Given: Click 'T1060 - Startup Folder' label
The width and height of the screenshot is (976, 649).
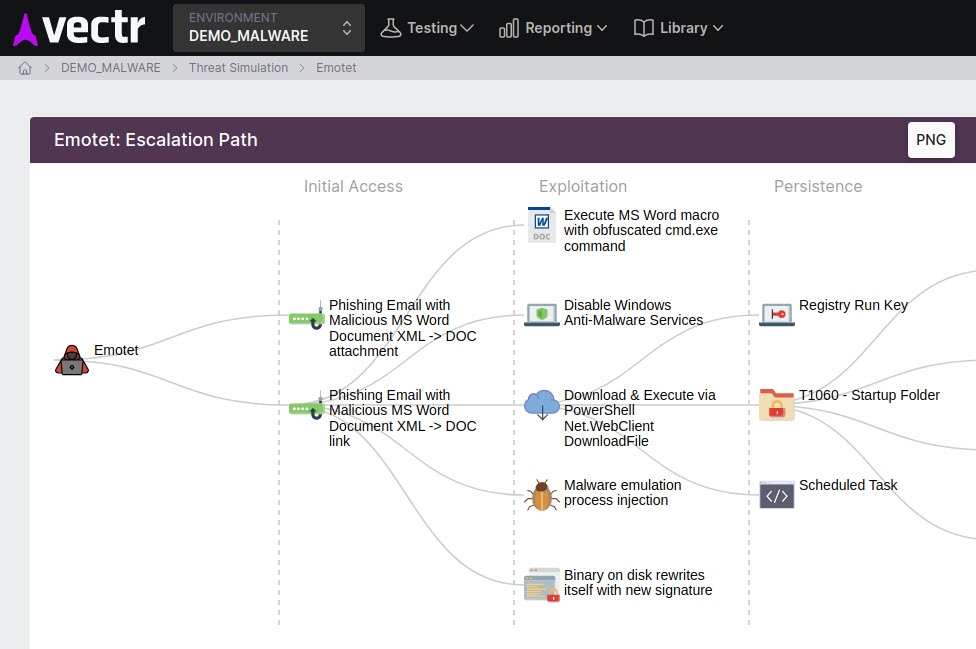Looking at the screenshot, I should click(869, 395).
